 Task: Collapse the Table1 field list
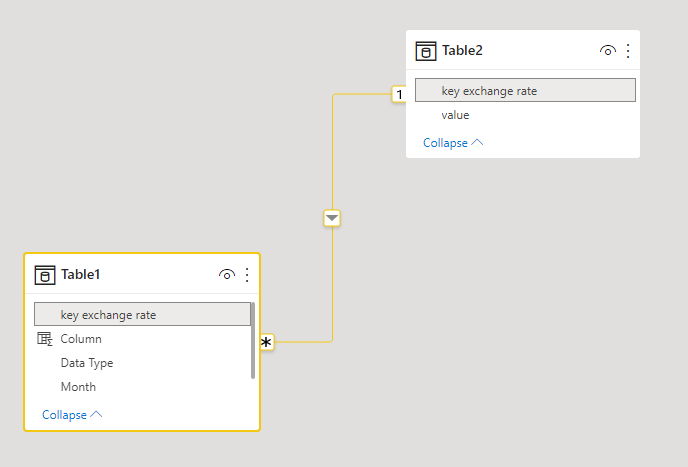coord(72,415)
